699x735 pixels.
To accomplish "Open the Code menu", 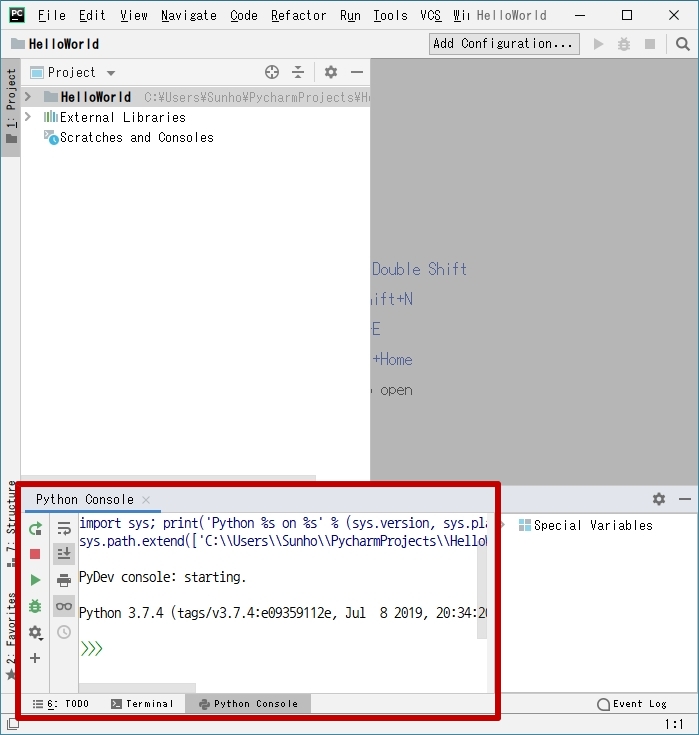I will (x=244, y=15).
